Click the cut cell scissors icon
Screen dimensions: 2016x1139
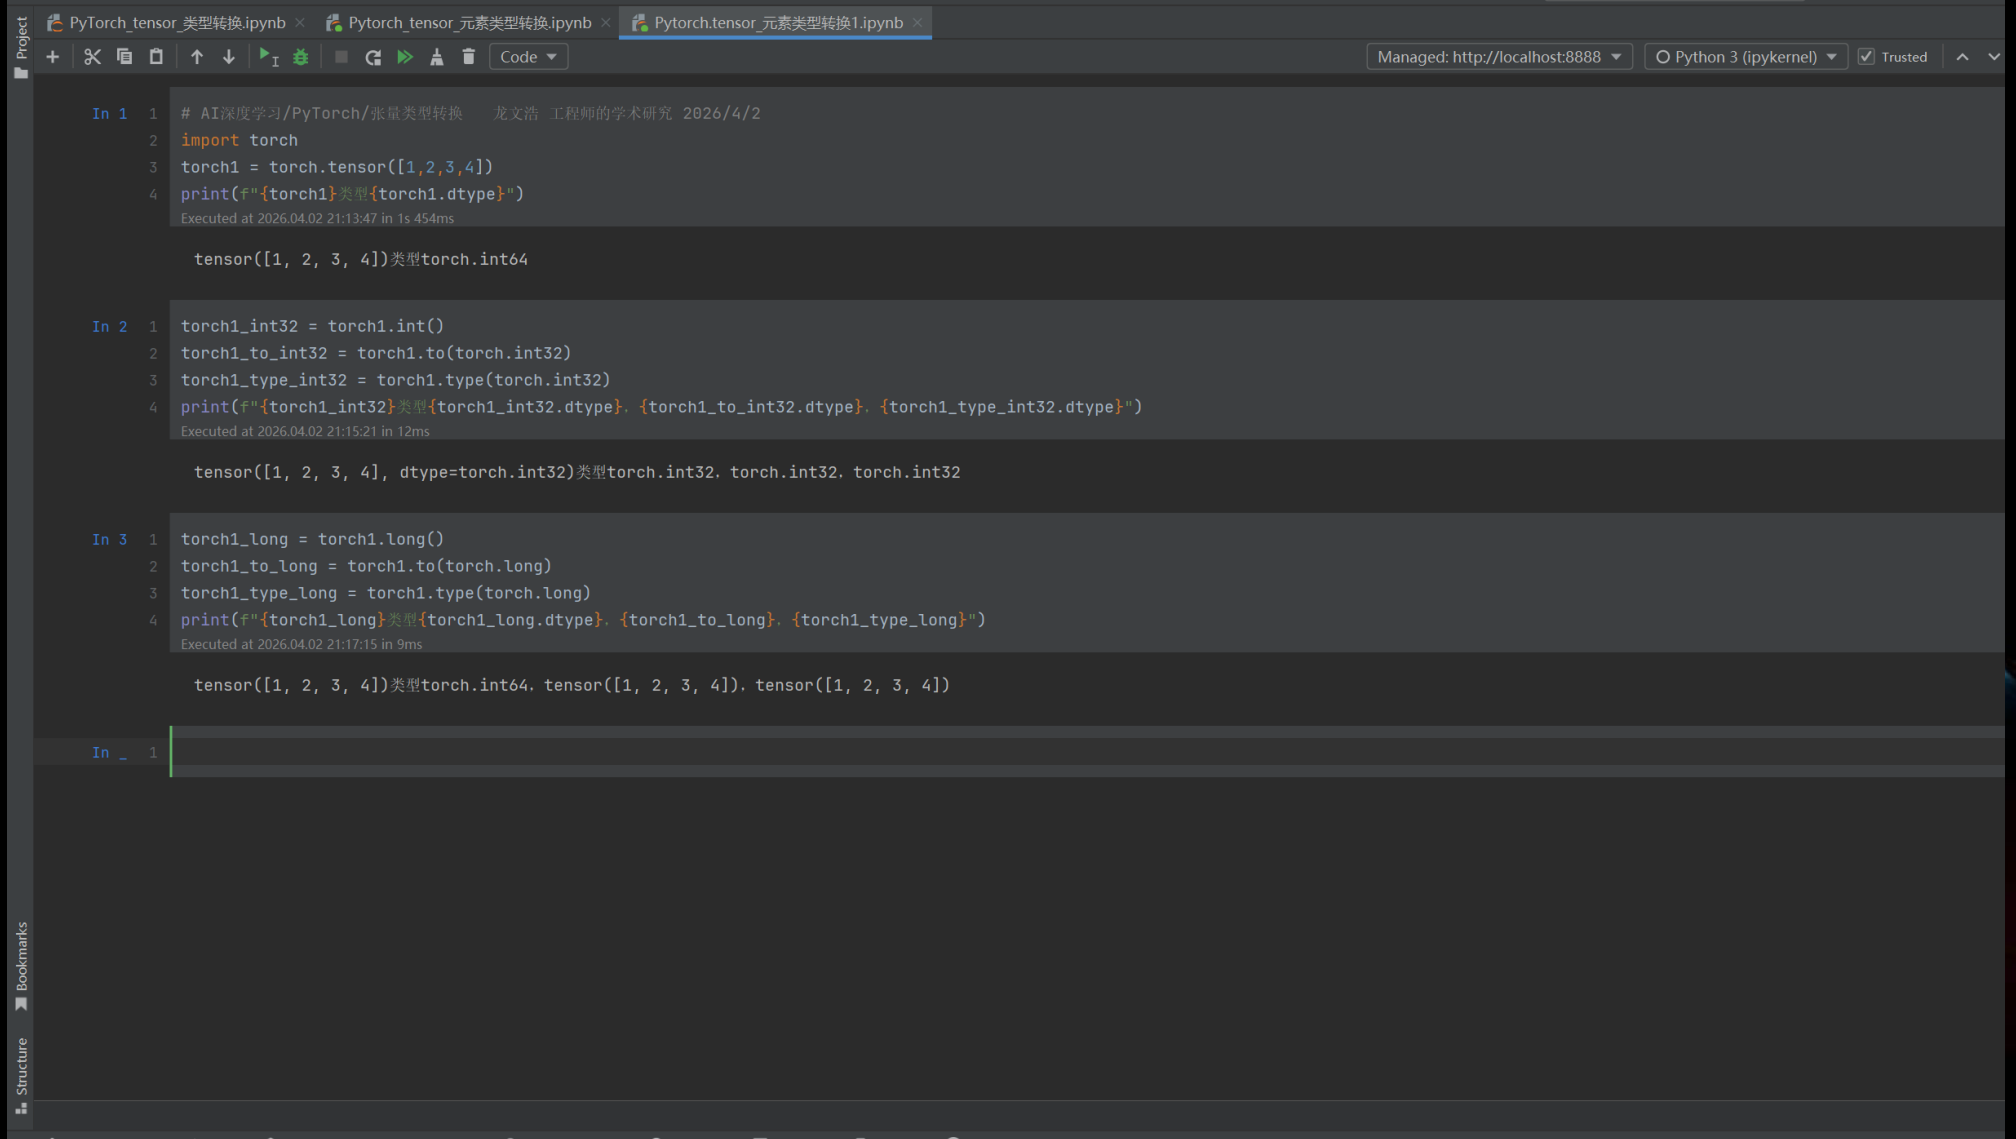pos(92,57)
